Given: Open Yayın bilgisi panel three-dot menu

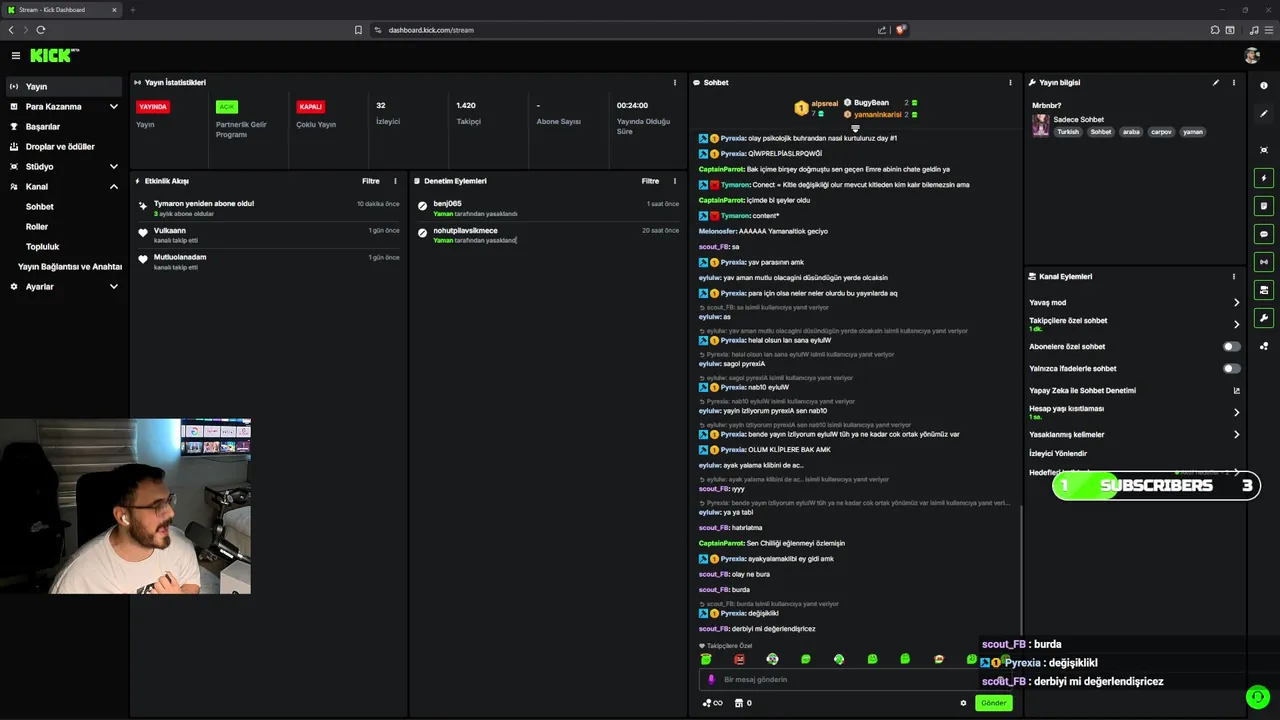Looking at the screenshot, I should [1234, 82].
